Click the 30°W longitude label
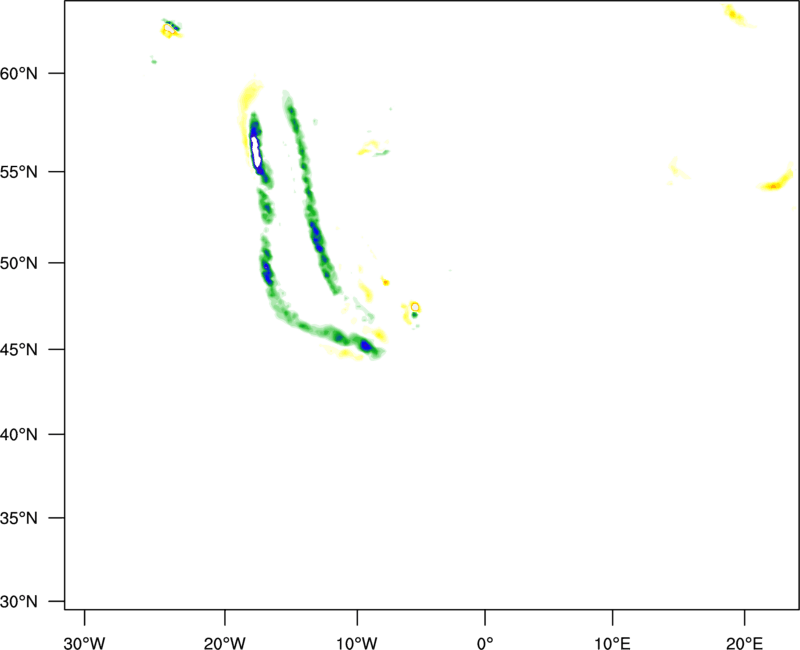 point(84,643)
